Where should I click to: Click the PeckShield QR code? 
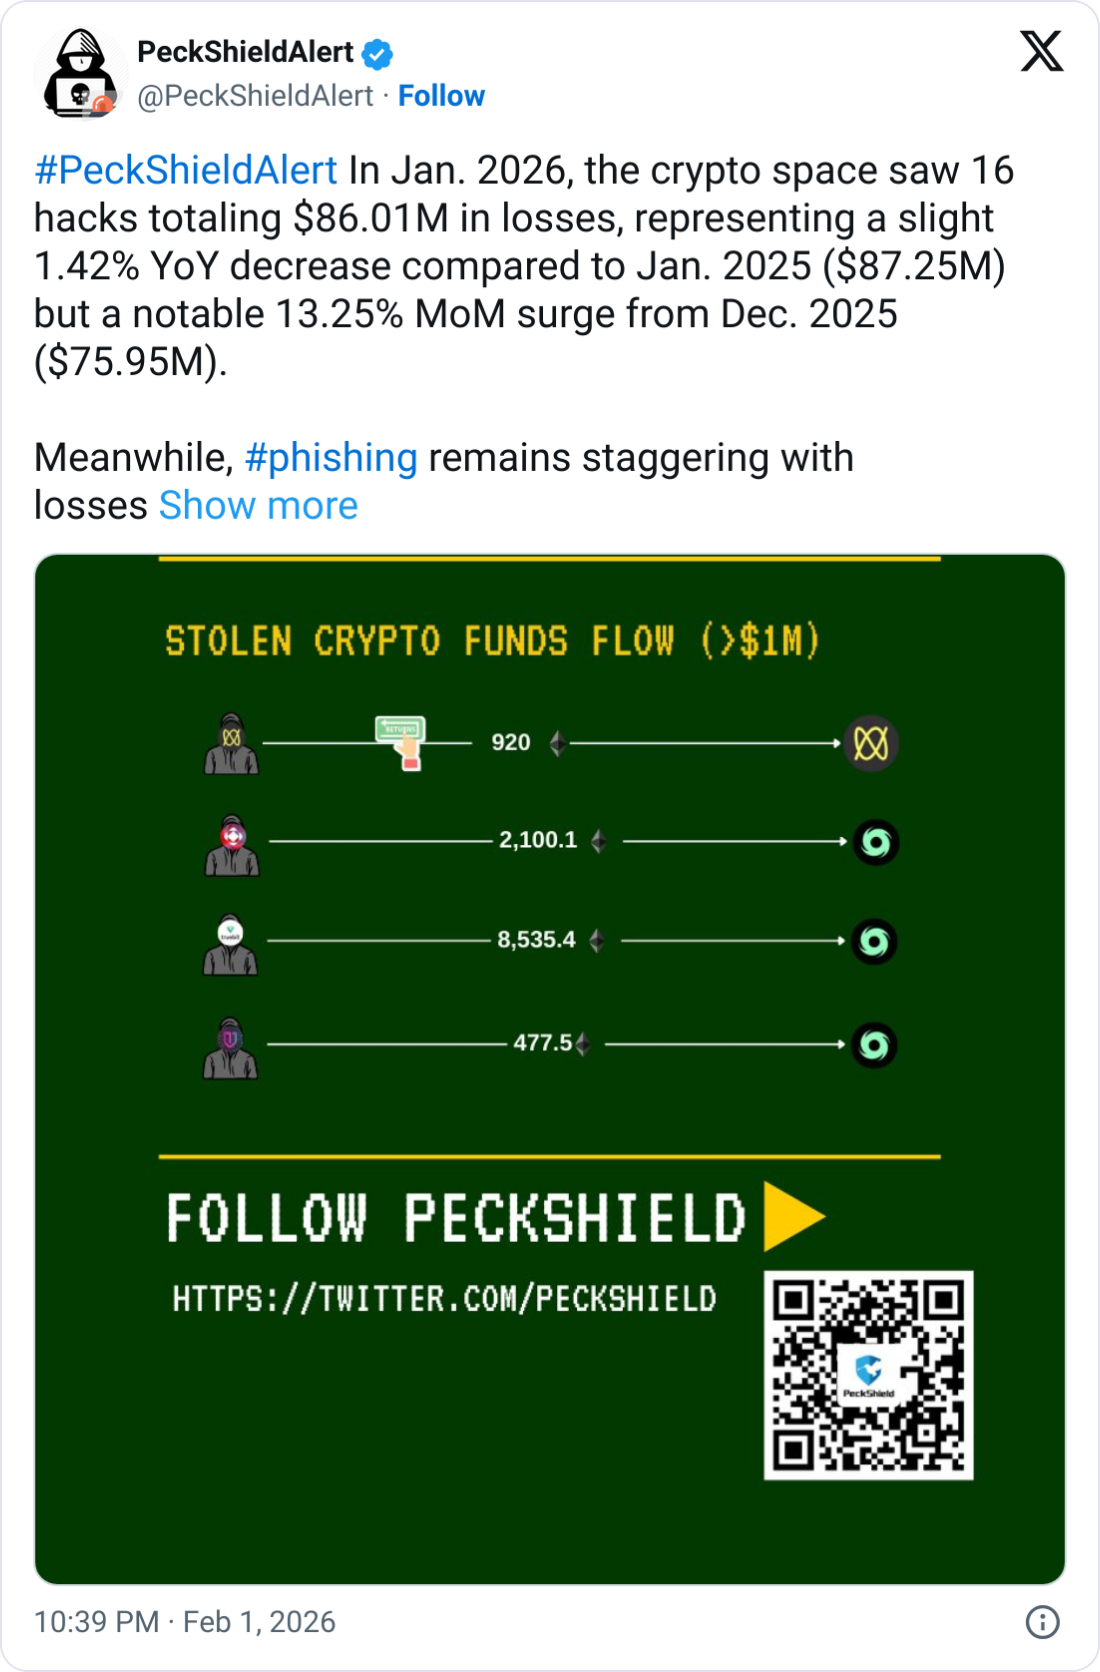[x=868, y=1375]
